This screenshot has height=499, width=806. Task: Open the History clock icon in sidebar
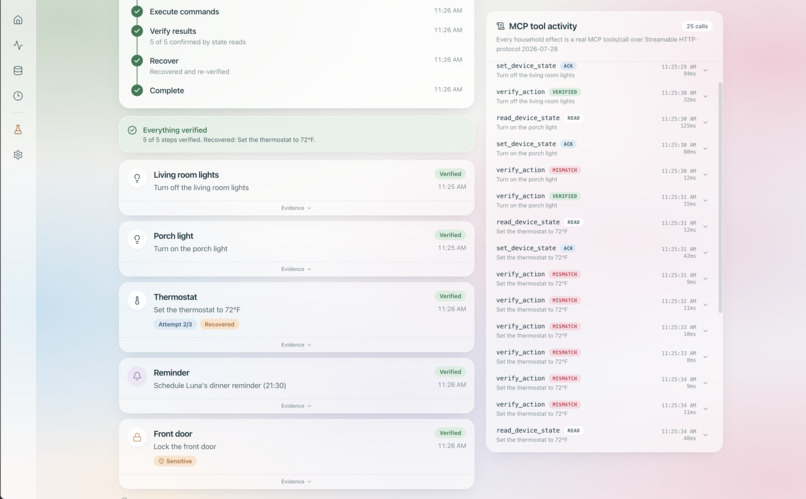[18, 96]
